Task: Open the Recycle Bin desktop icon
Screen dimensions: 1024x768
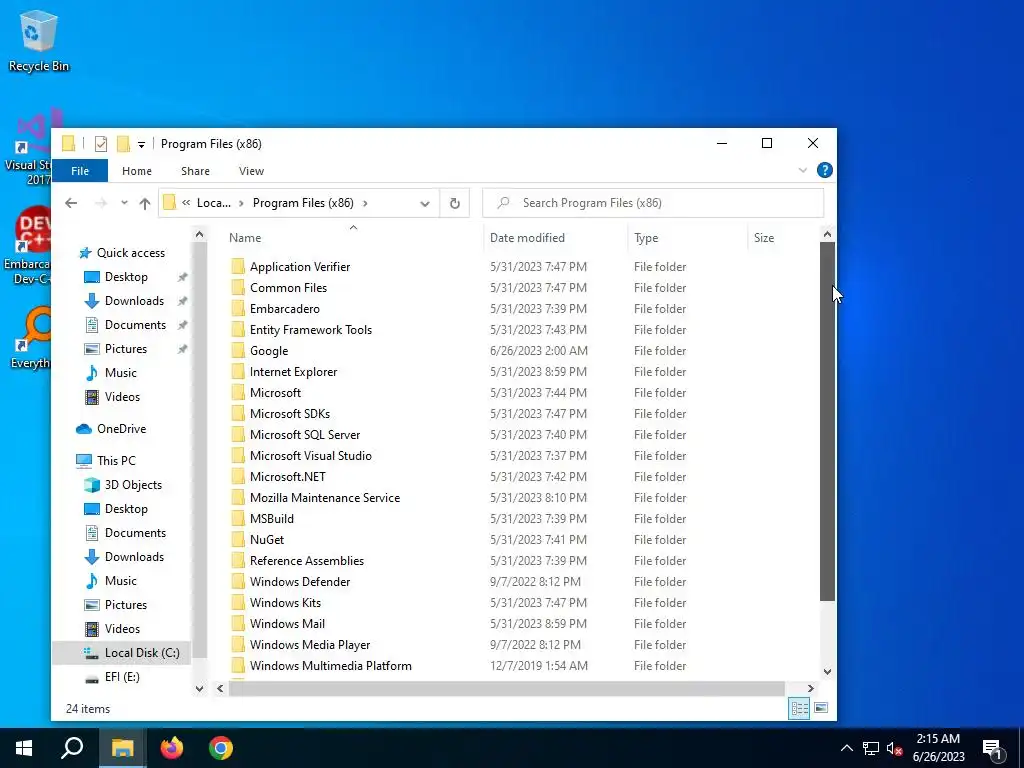Action: (39, 41)
